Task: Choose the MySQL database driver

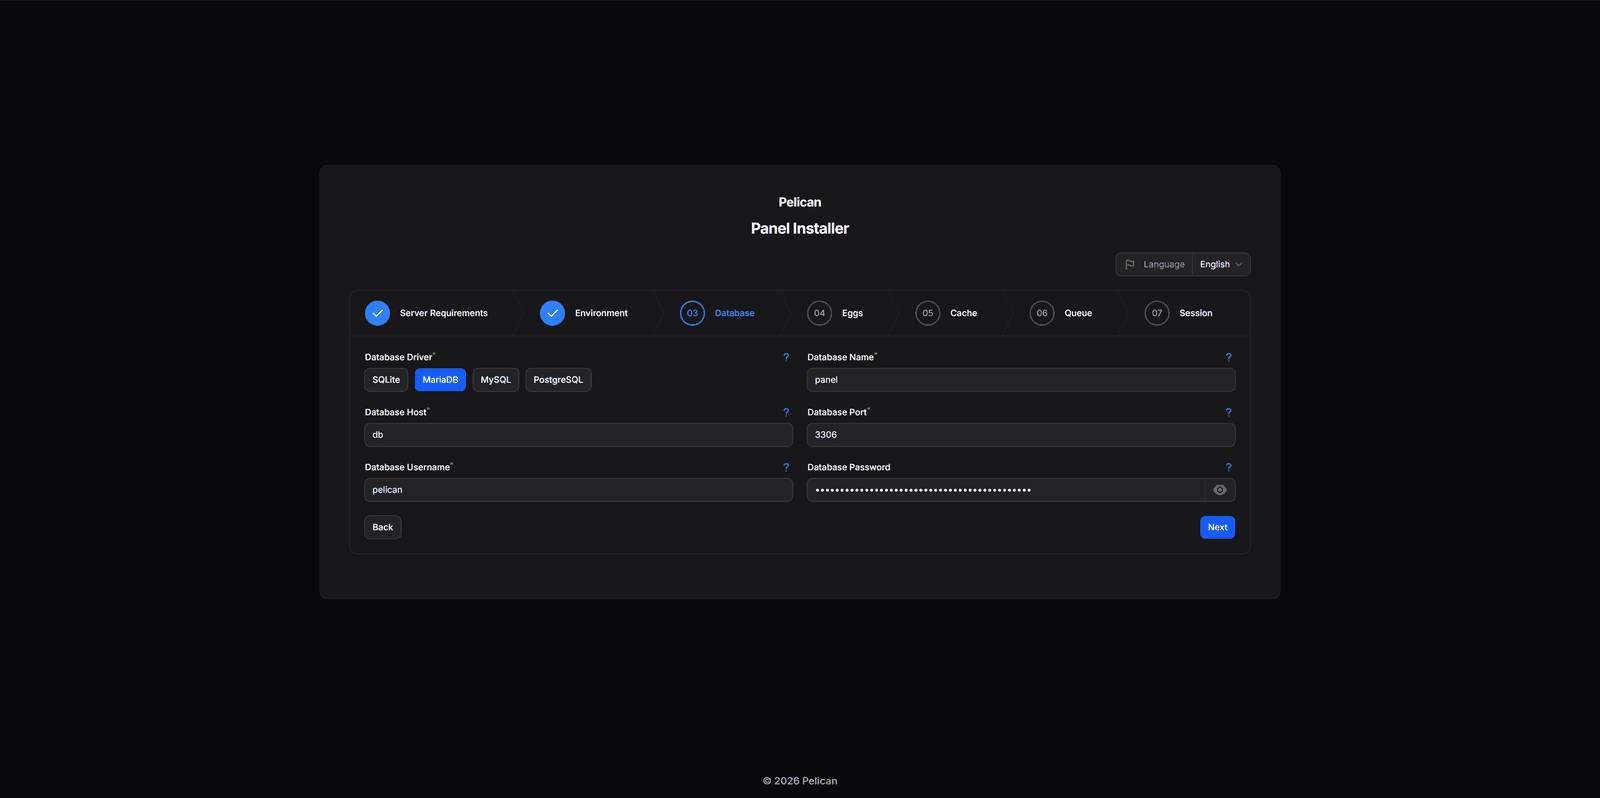Action: tap(496, 380)
